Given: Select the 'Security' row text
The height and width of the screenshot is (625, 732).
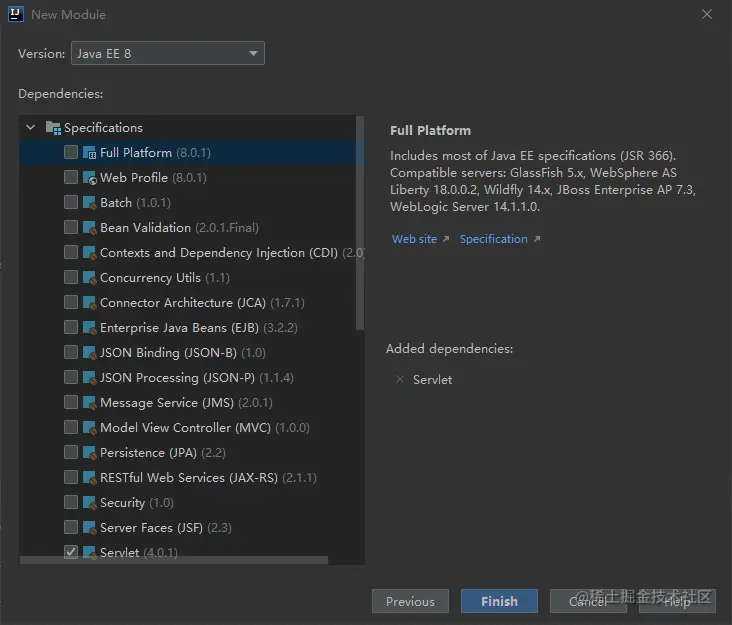Looking at the screenshot, I should coord(122,503).
